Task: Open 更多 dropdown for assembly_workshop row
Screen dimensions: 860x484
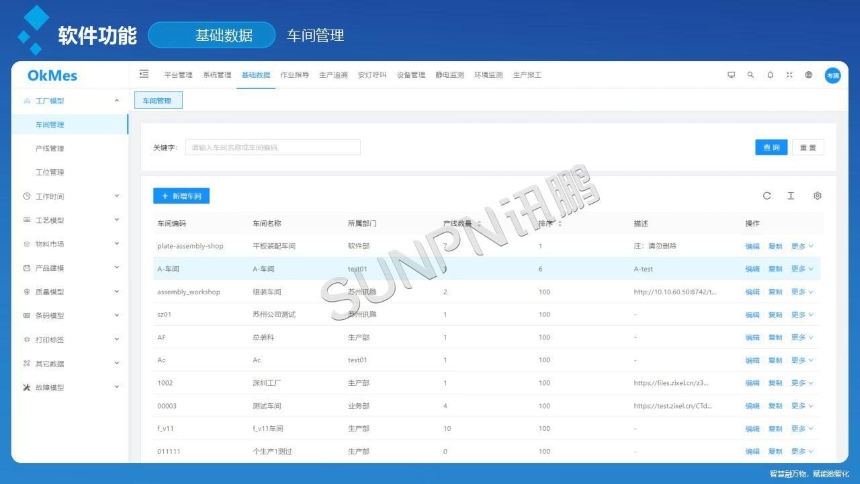Action: (x=802, y=292)
